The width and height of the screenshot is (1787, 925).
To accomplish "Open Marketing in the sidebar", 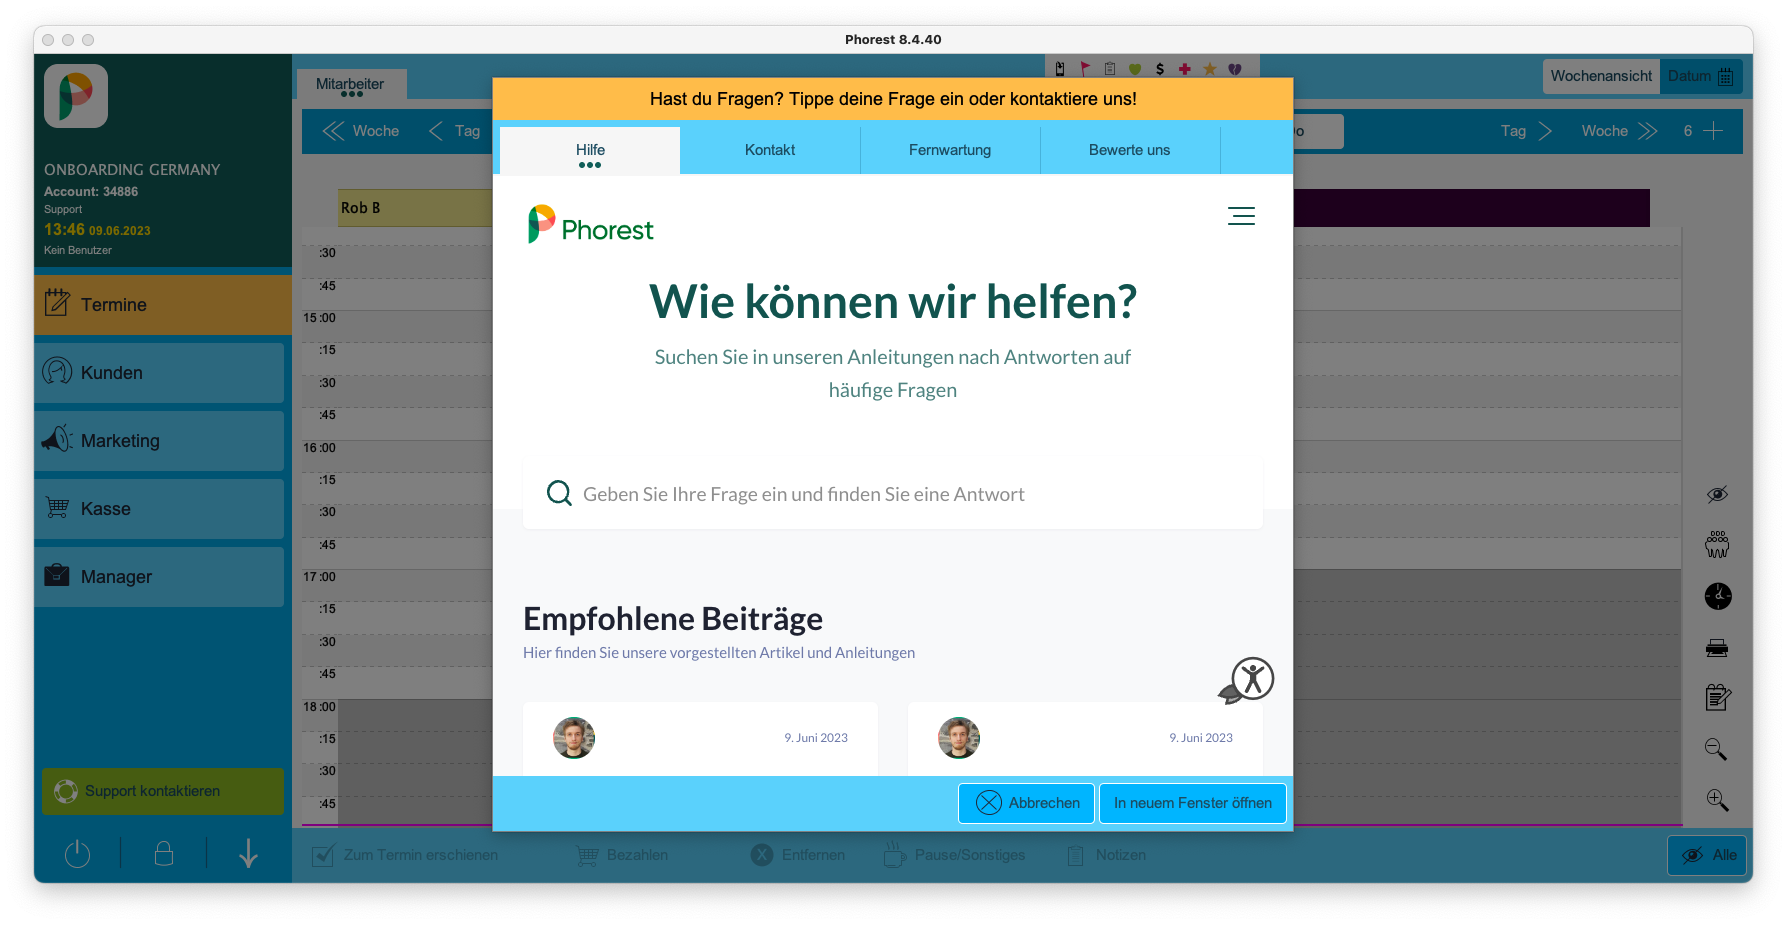I will click(159, 441).
